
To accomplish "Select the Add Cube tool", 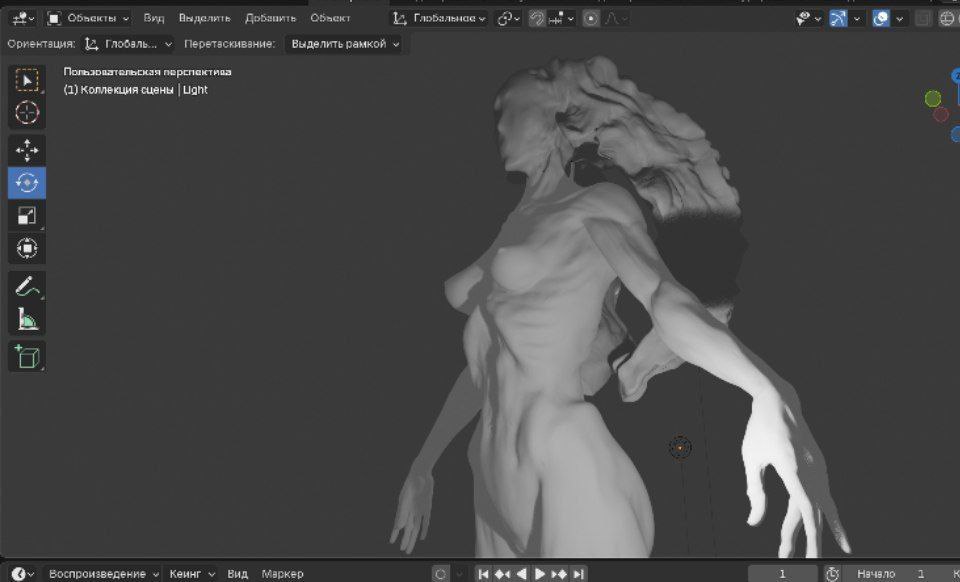I will coord(27,356).
